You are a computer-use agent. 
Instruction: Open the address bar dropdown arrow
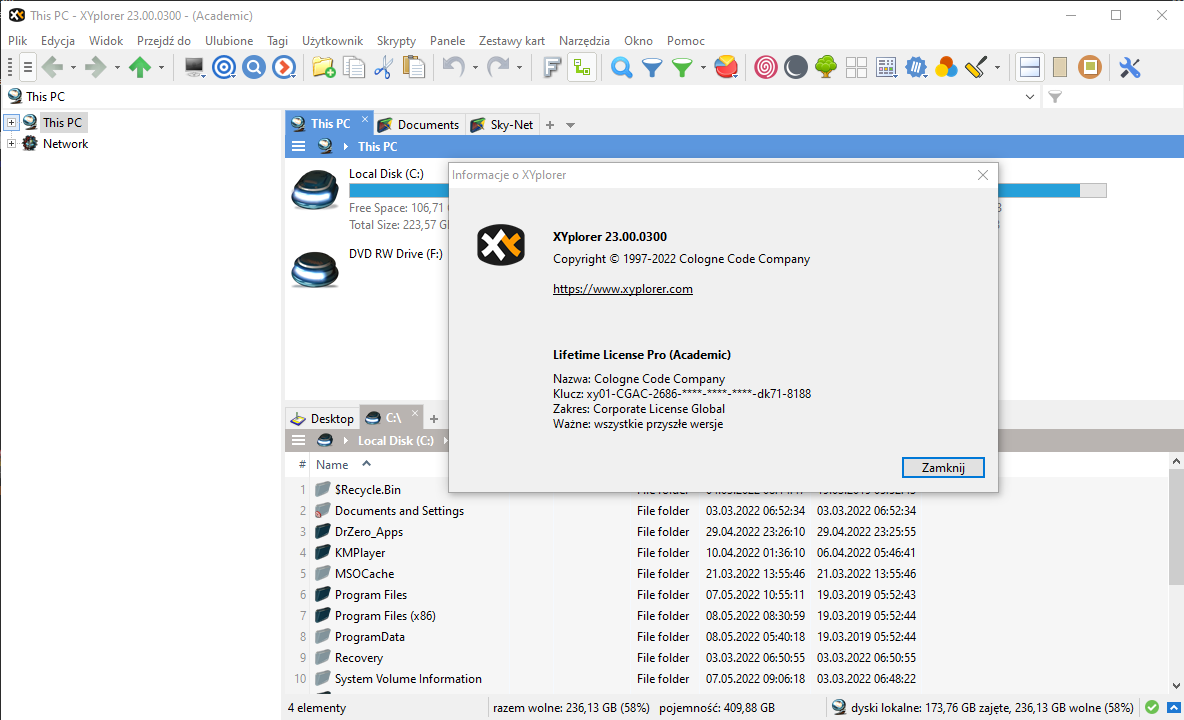tap(1030, 97)
